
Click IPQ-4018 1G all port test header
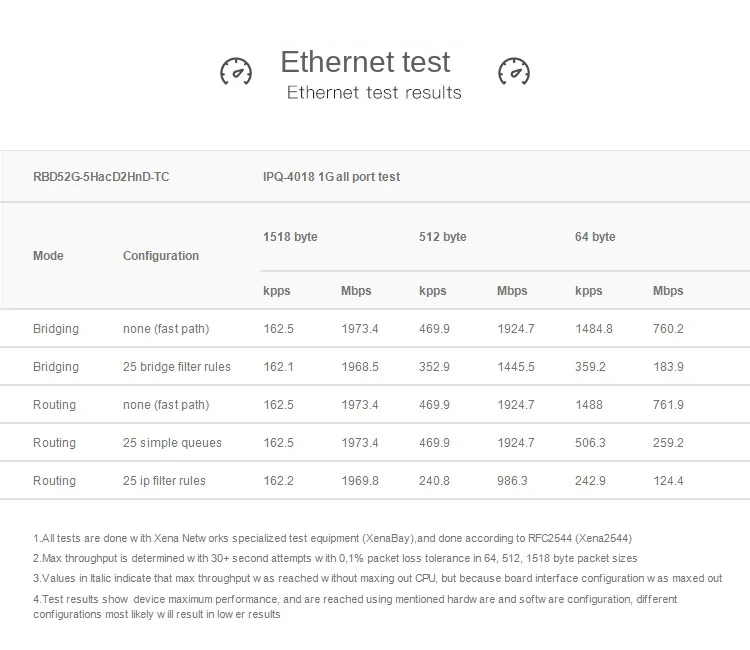pyautogui.click(x=331, y=177)
